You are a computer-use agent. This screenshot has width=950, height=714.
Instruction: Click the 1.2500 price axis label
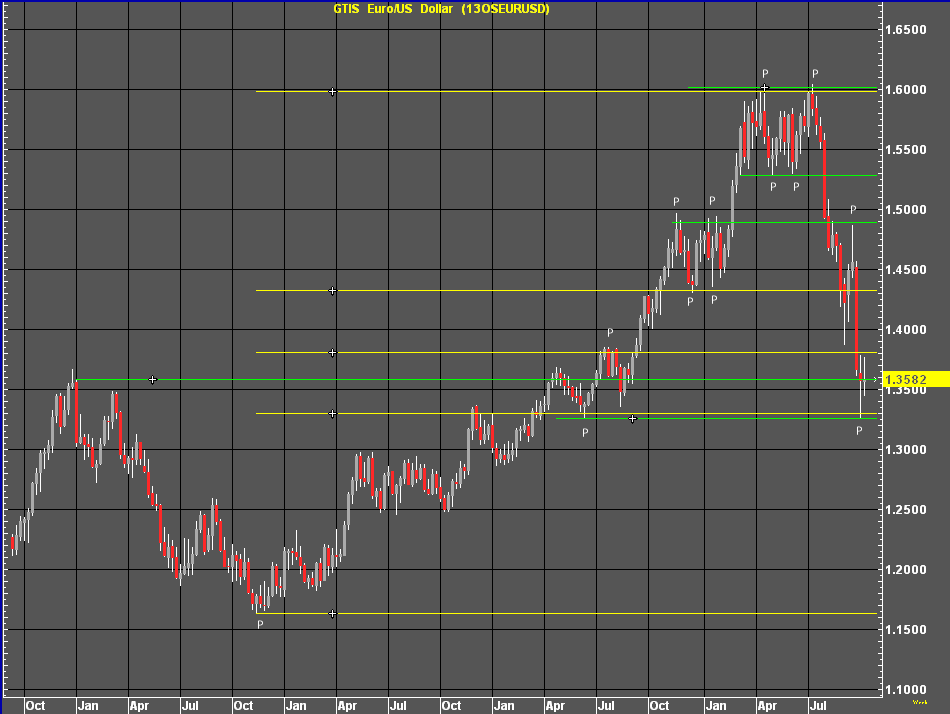(905, 510)
